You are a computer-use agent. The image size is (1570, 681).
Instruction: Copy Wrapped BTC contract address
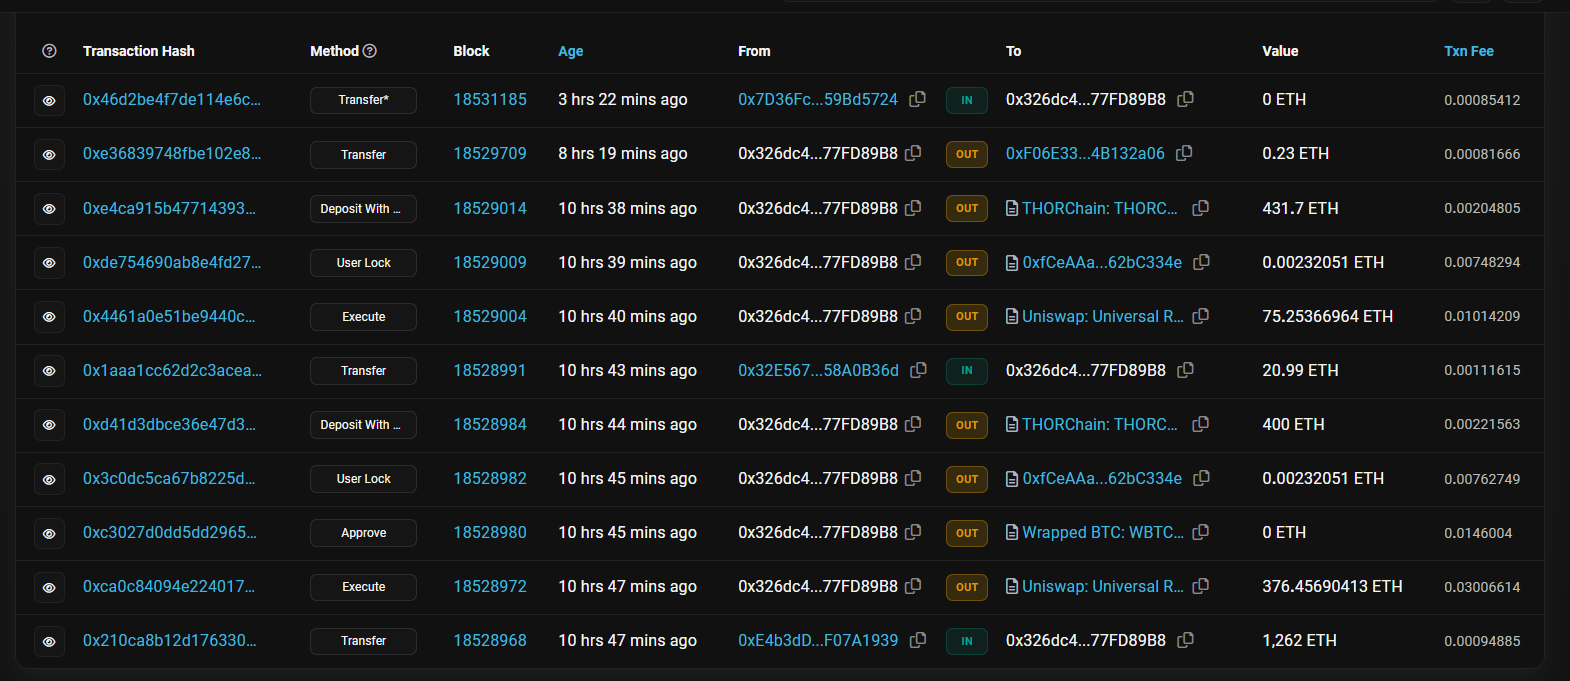(x=1201, y=532)
